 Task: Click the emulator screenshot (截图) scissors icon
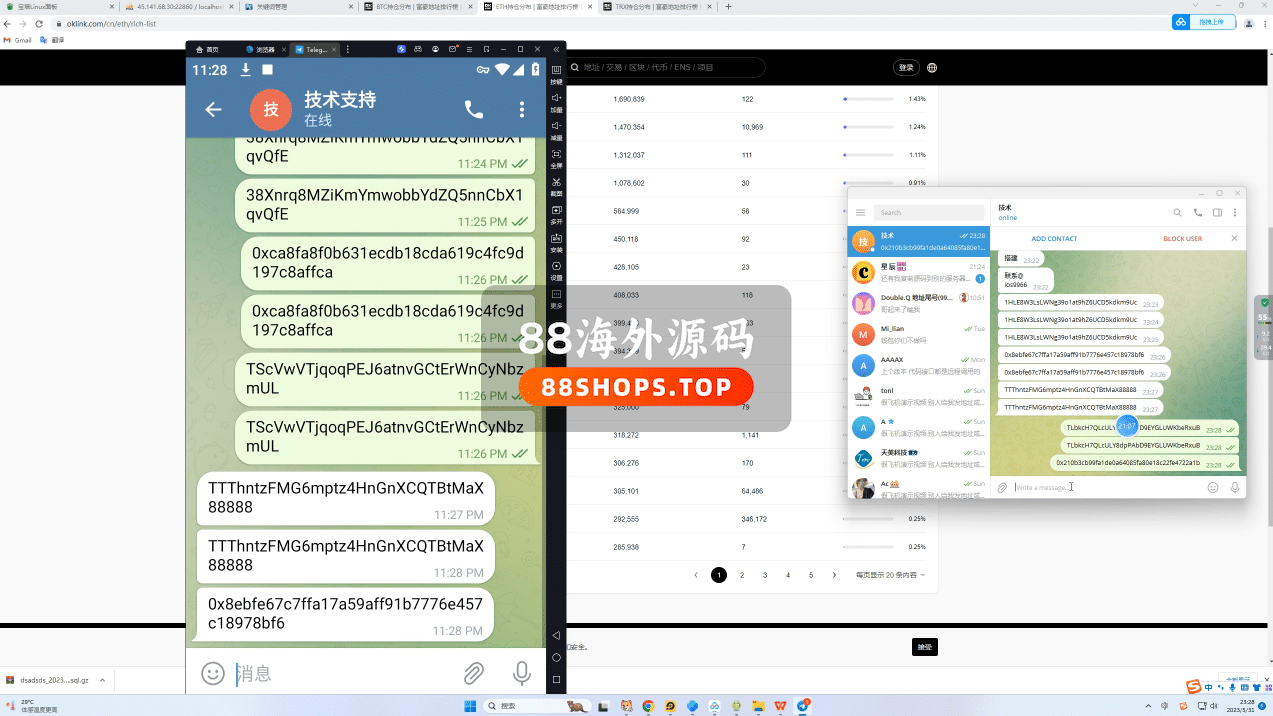point(557,183)
